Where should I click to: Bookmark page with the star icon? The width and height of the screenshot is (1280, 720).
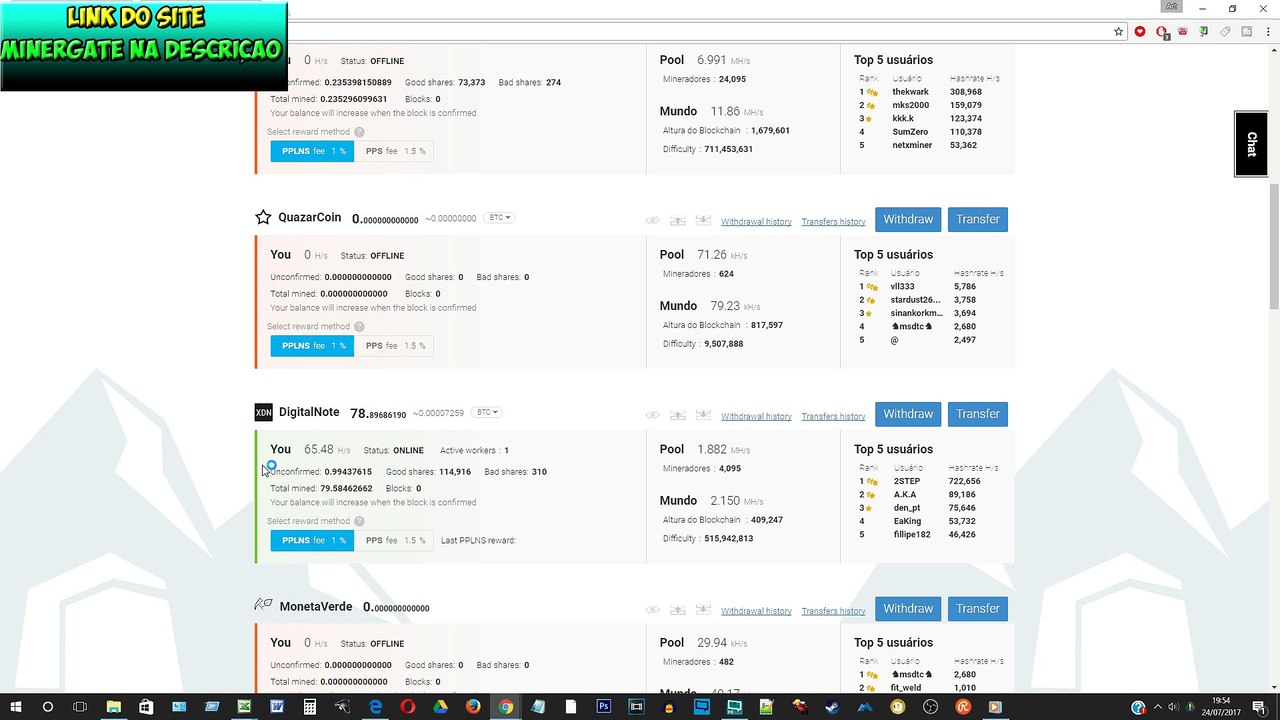click(x=1118, y=31)
